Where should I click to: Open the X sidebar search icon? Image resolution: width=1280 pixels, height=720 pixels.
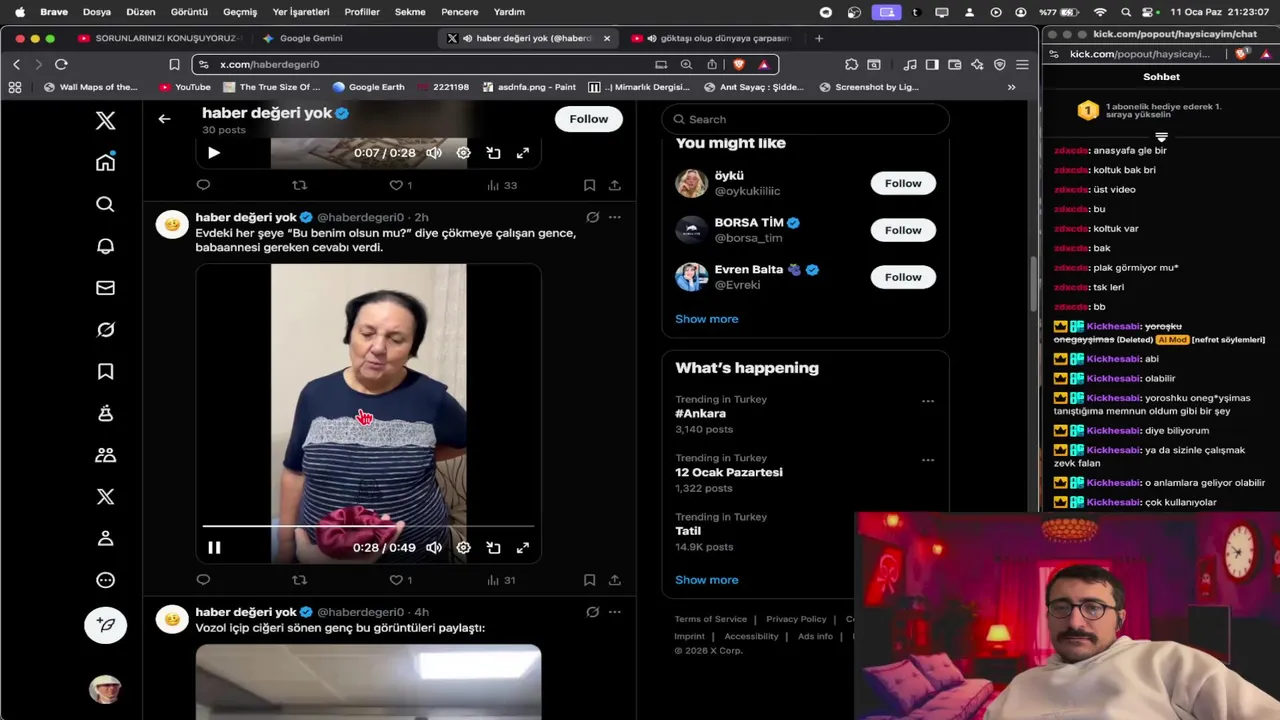pyautogui.click(x=105, y=204)
